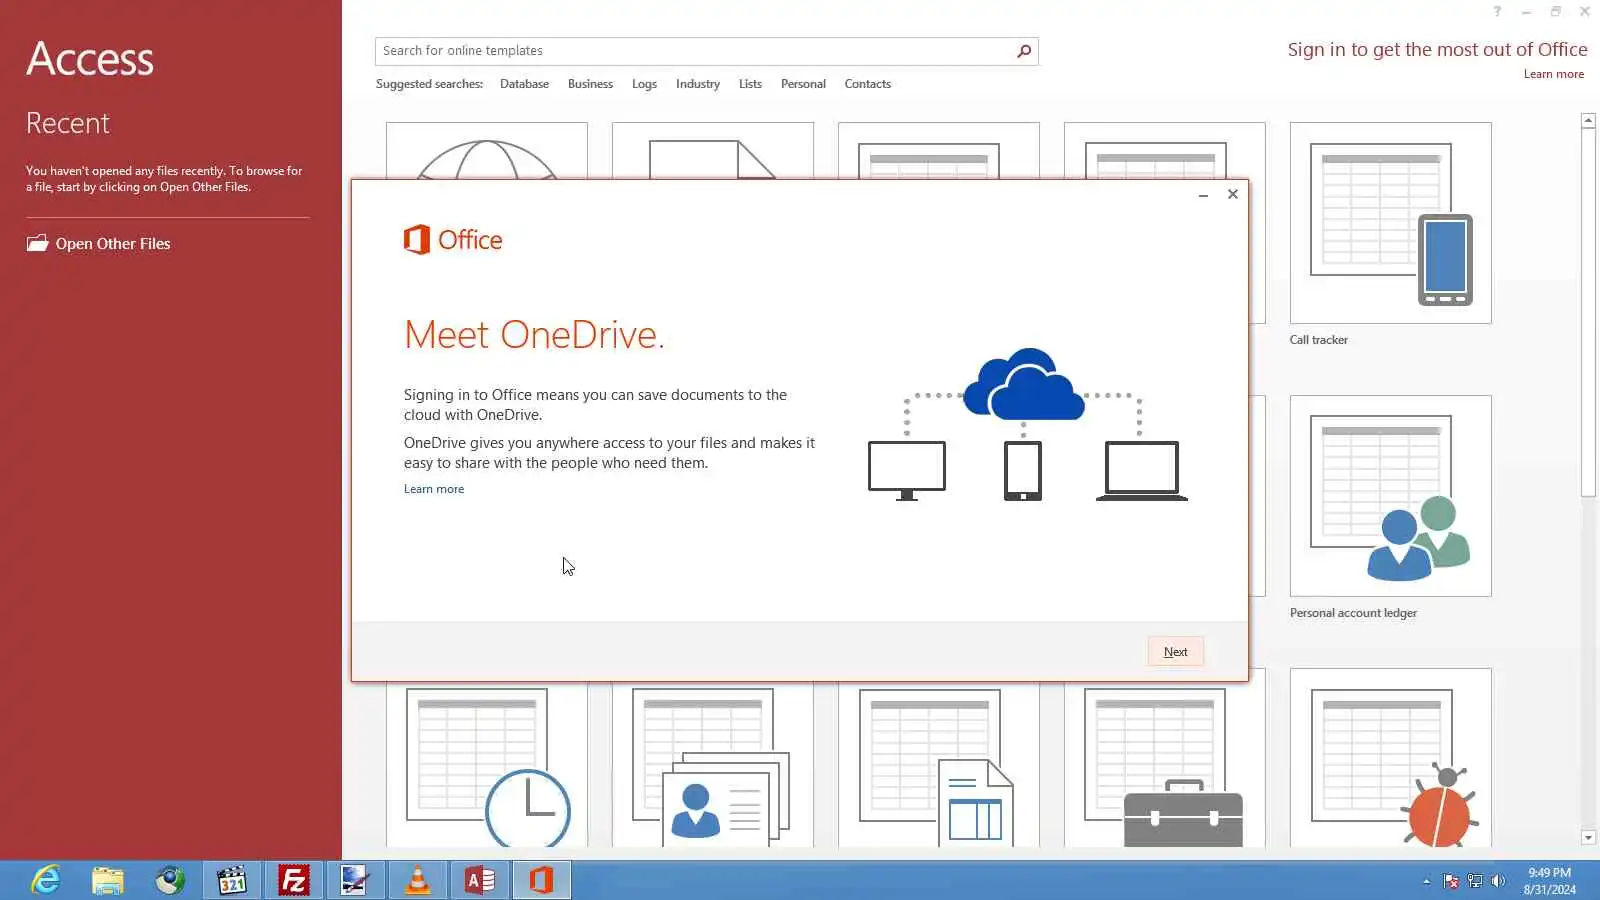The image size is (1600, 900).
Task: Click Sign in to get the most out of Office
Action: pos(1437,50)
